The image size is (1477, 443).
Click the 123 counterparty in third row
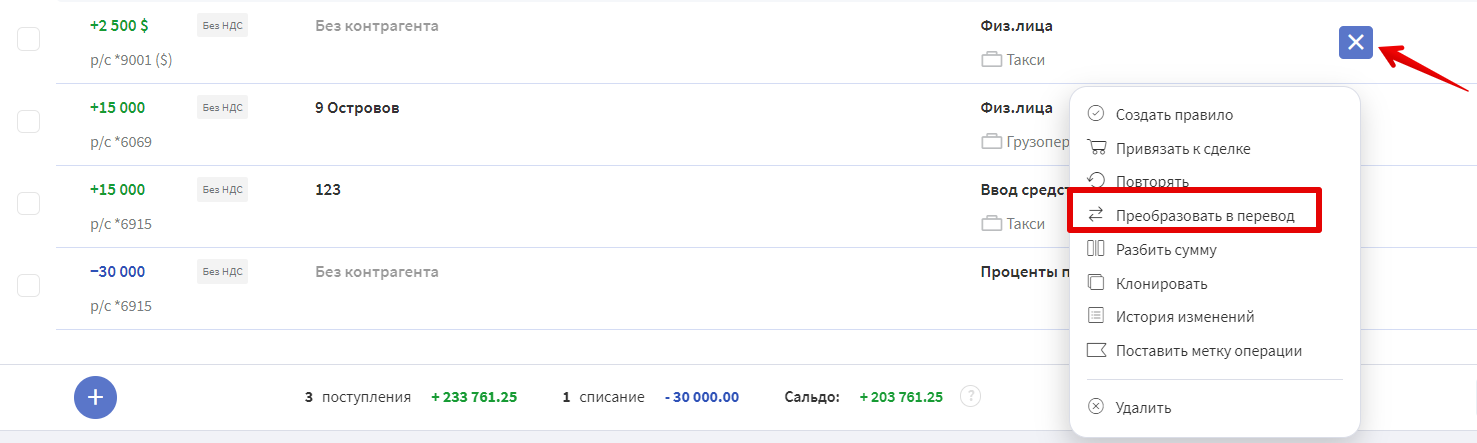pos(327,190)
